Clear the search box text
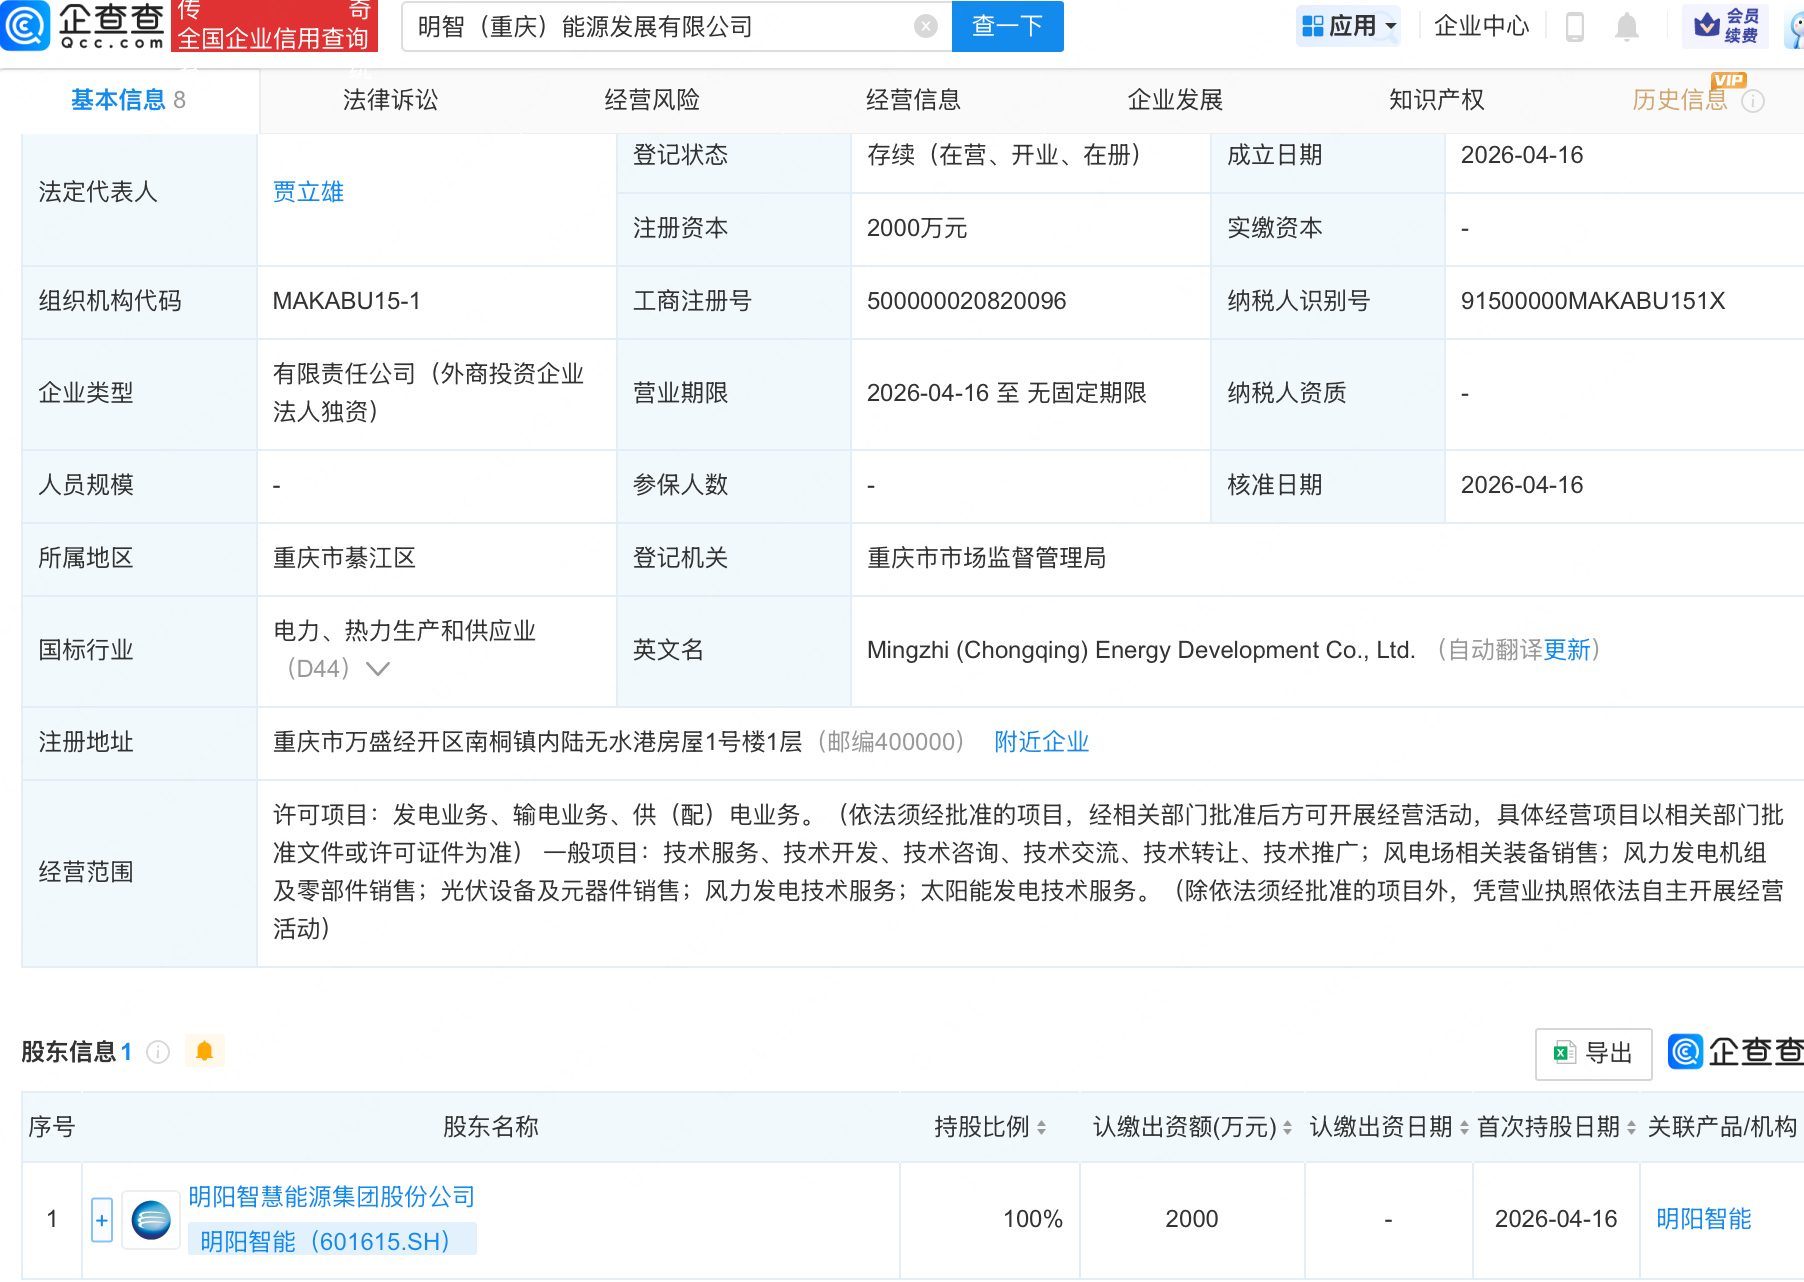This screenshot has width=1804, height=1282. pos(926,27)
